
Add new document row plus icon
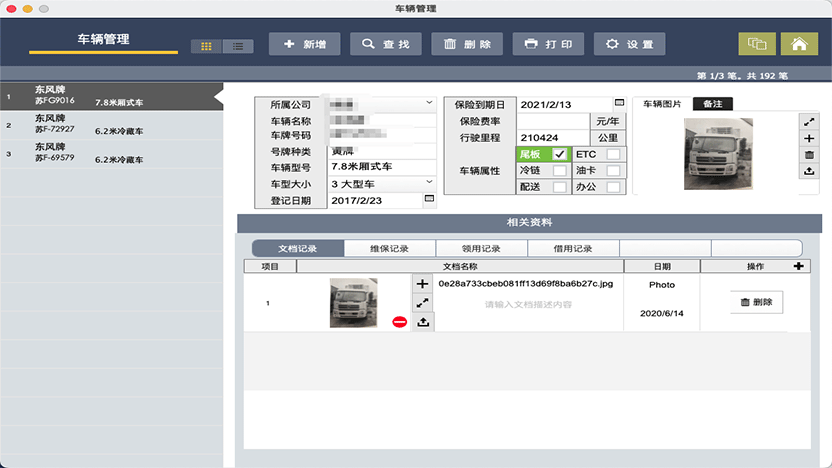(x=798, y=266)
